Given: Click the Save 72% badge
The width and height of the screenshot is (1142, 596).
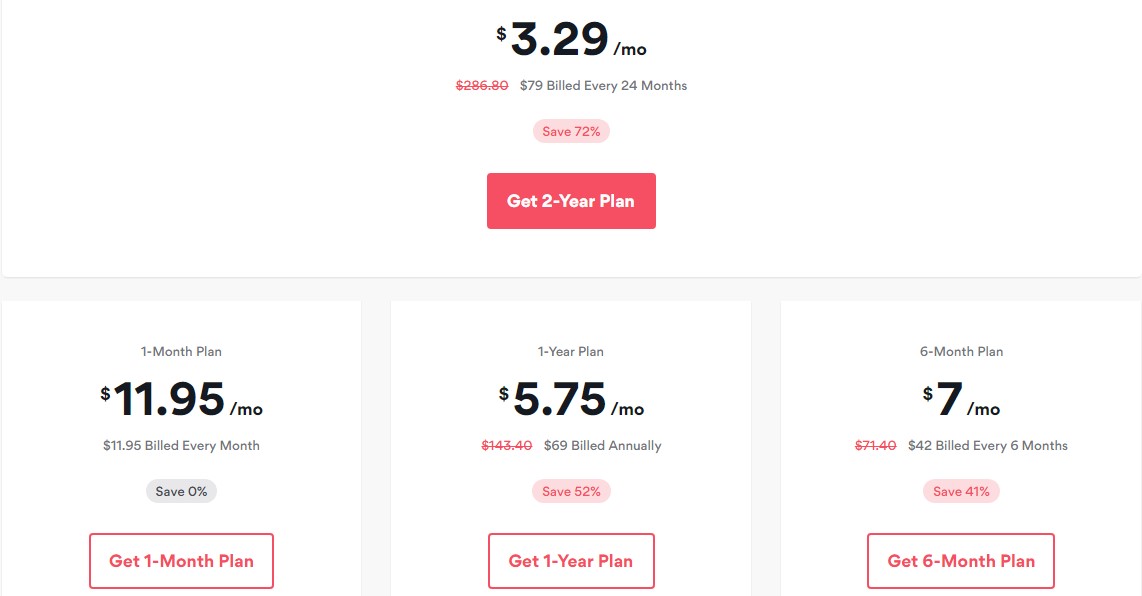Looking at the screenshot, I should pos(571,131).
